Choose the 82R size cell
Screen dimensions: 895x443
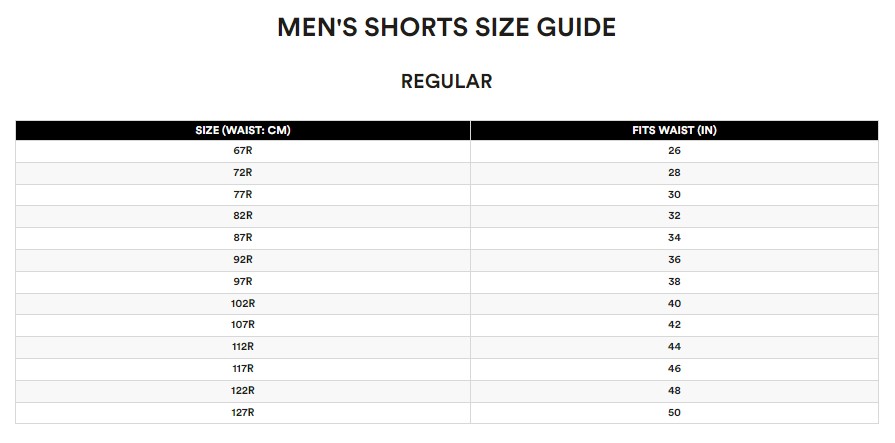(243, 216)
